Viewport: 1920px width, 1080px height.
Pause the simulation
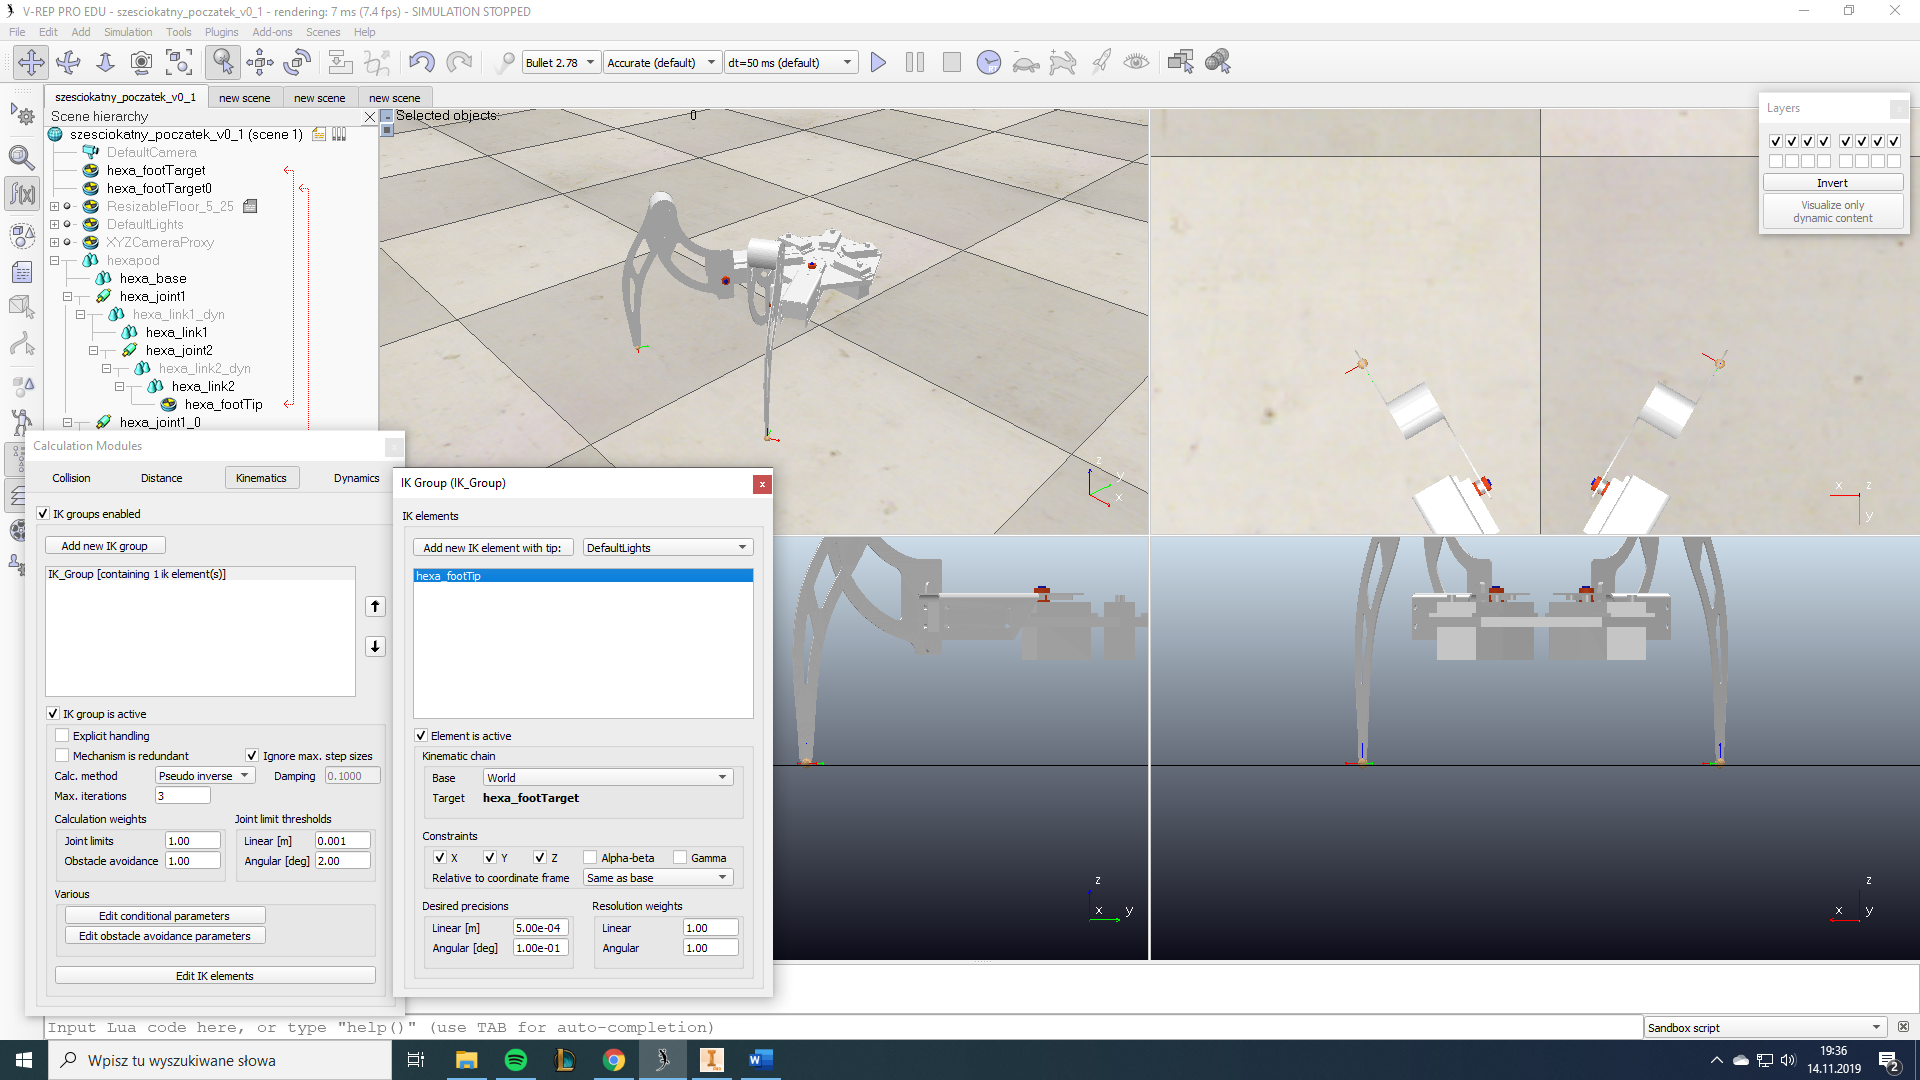tap(915, 62)
